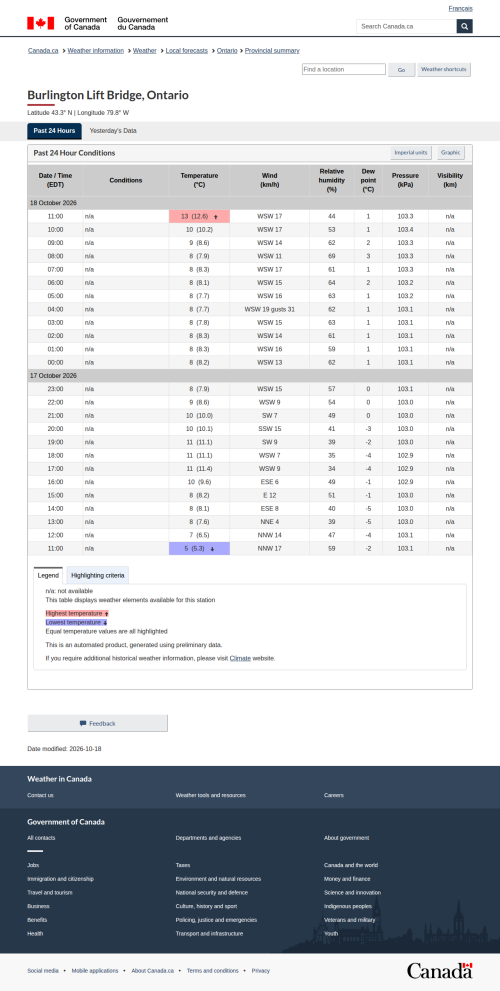Open Ontario breadcrumb link
The height and width of the screenshot is (991, 500).
pos(227,51)
